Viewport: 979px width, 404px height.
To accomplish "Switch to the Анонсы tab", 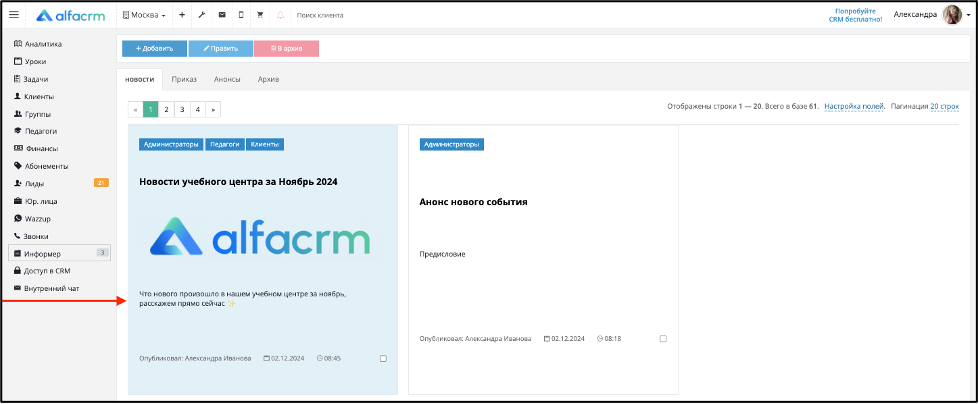I will pyautogui.click(x=227, y=79).
